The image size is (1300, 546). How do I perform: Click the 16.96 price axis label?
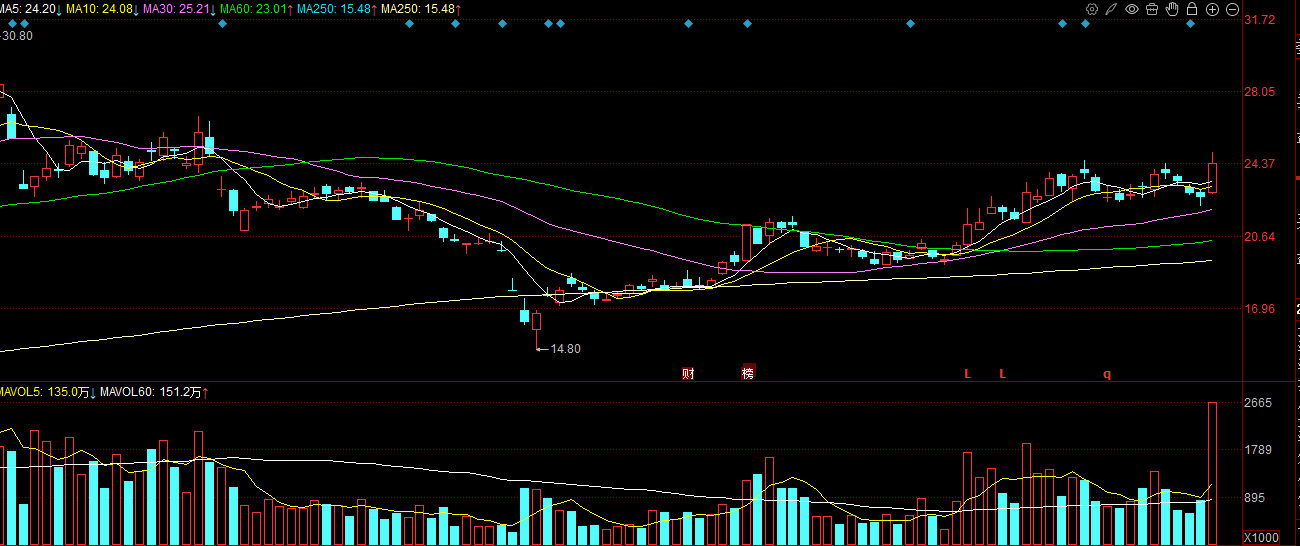(x=1259, y=309)
